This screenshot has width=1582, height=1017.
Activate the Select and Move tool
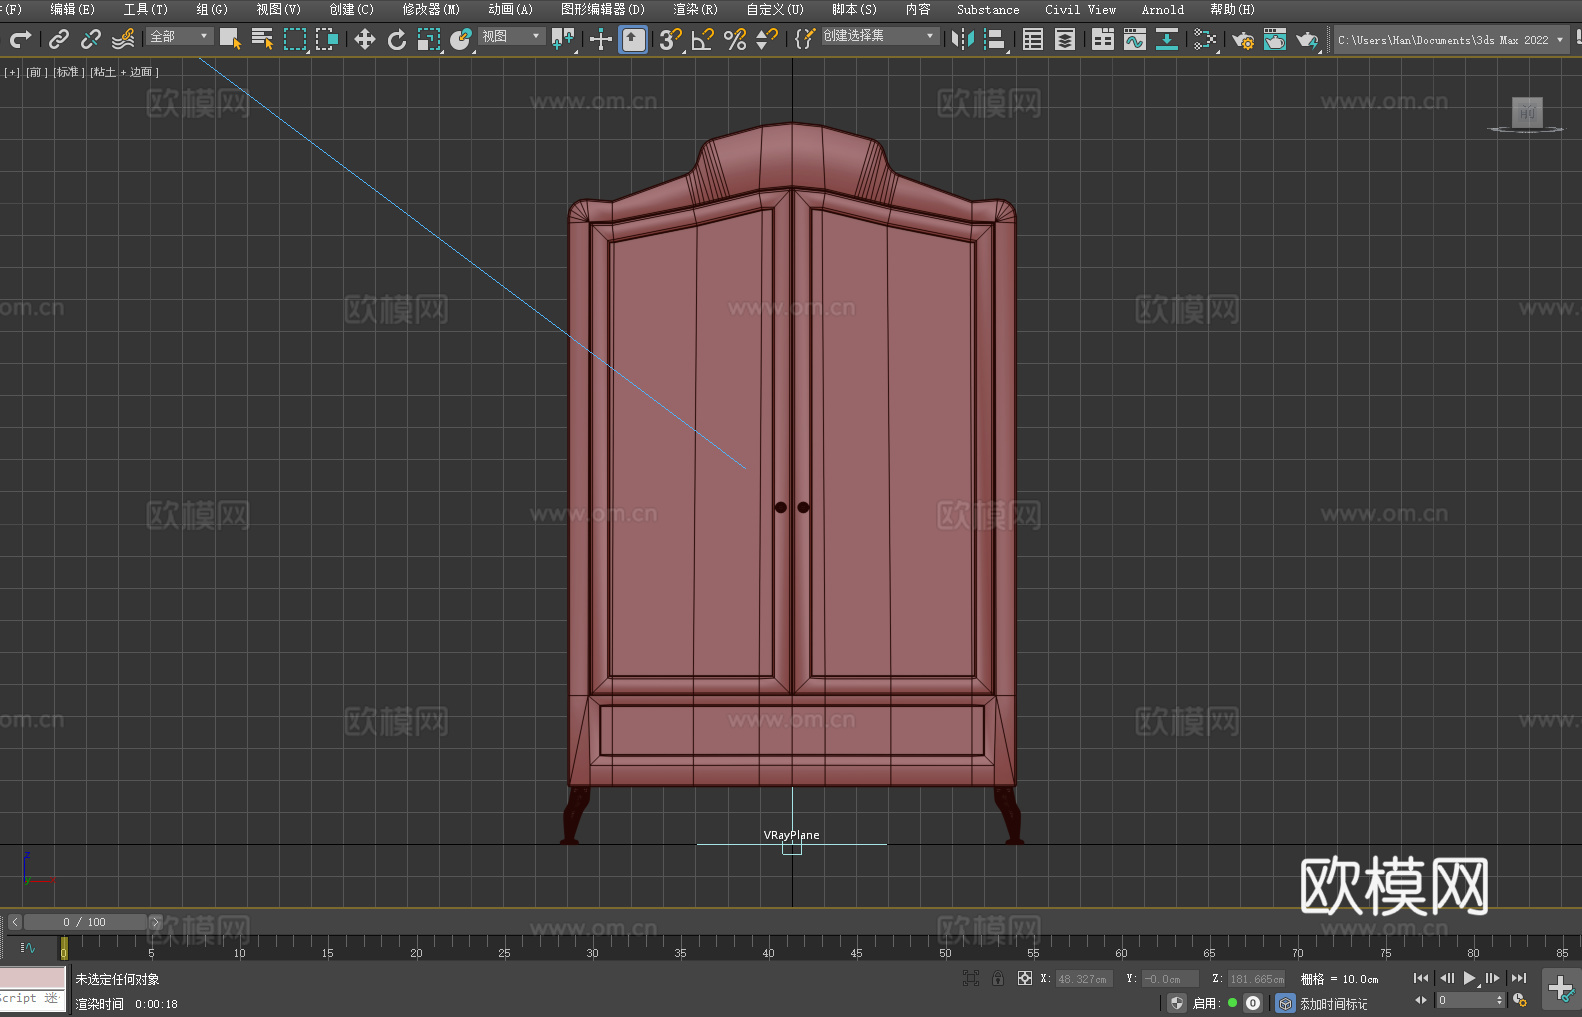[365, 39]
